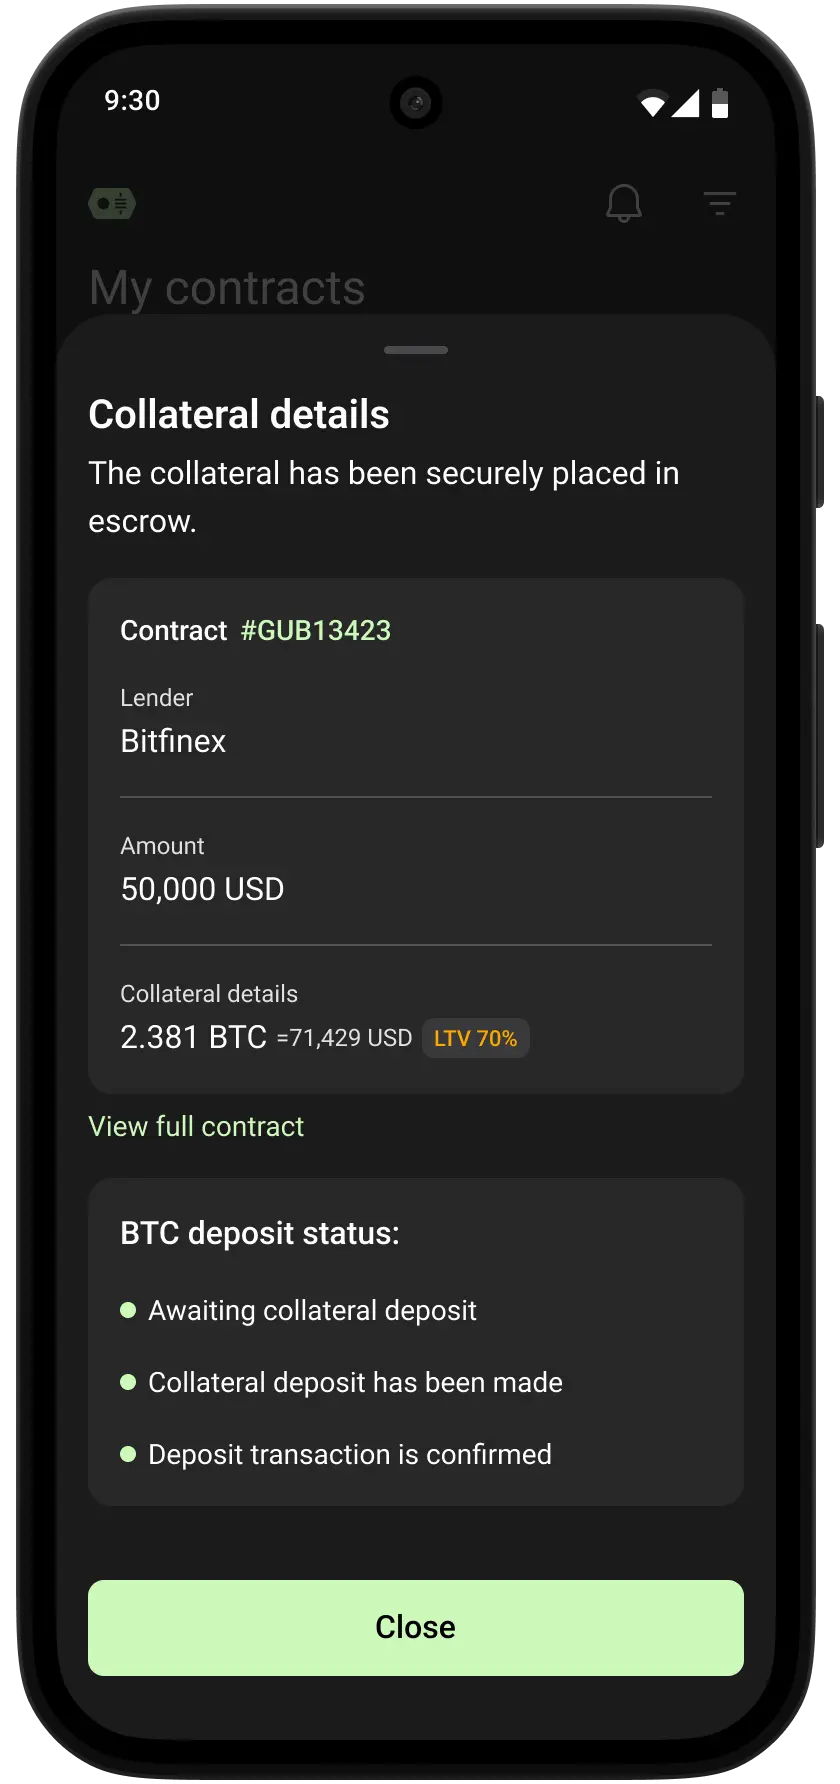
Task: Tap the LTV 70% badge
Action: [x=475, y=1038]
